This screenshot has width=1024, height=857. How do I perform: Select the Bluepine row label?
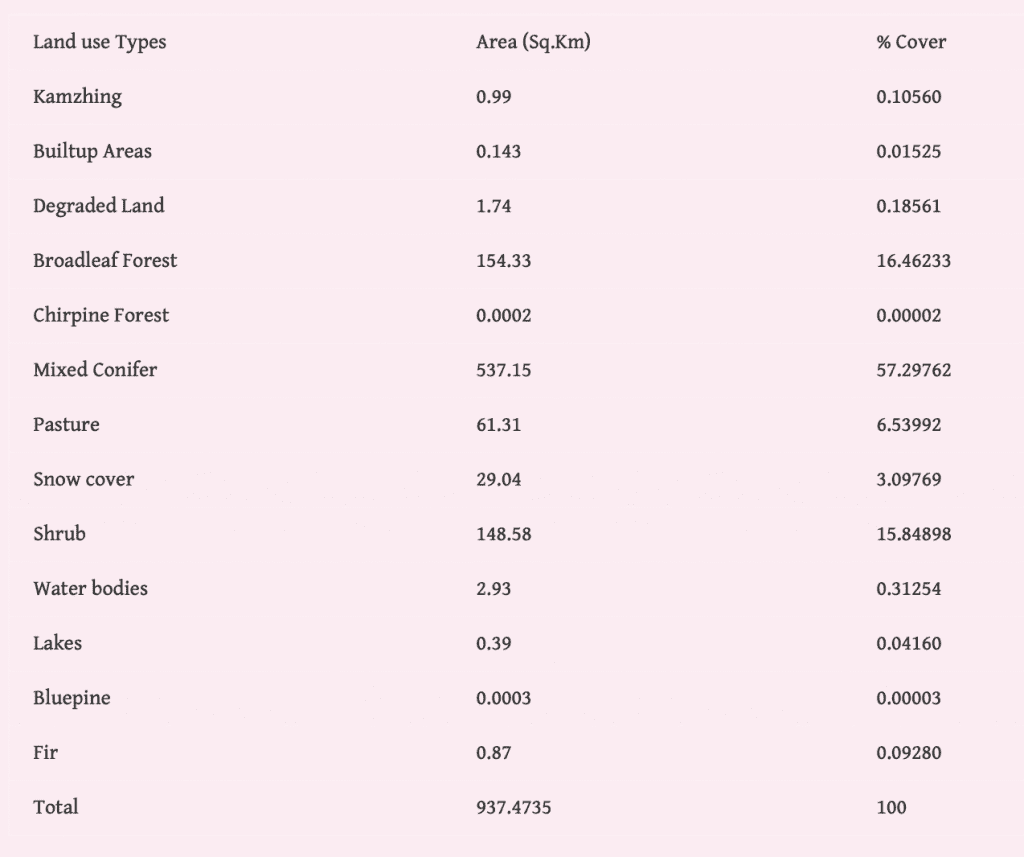[x=71, y=698]
